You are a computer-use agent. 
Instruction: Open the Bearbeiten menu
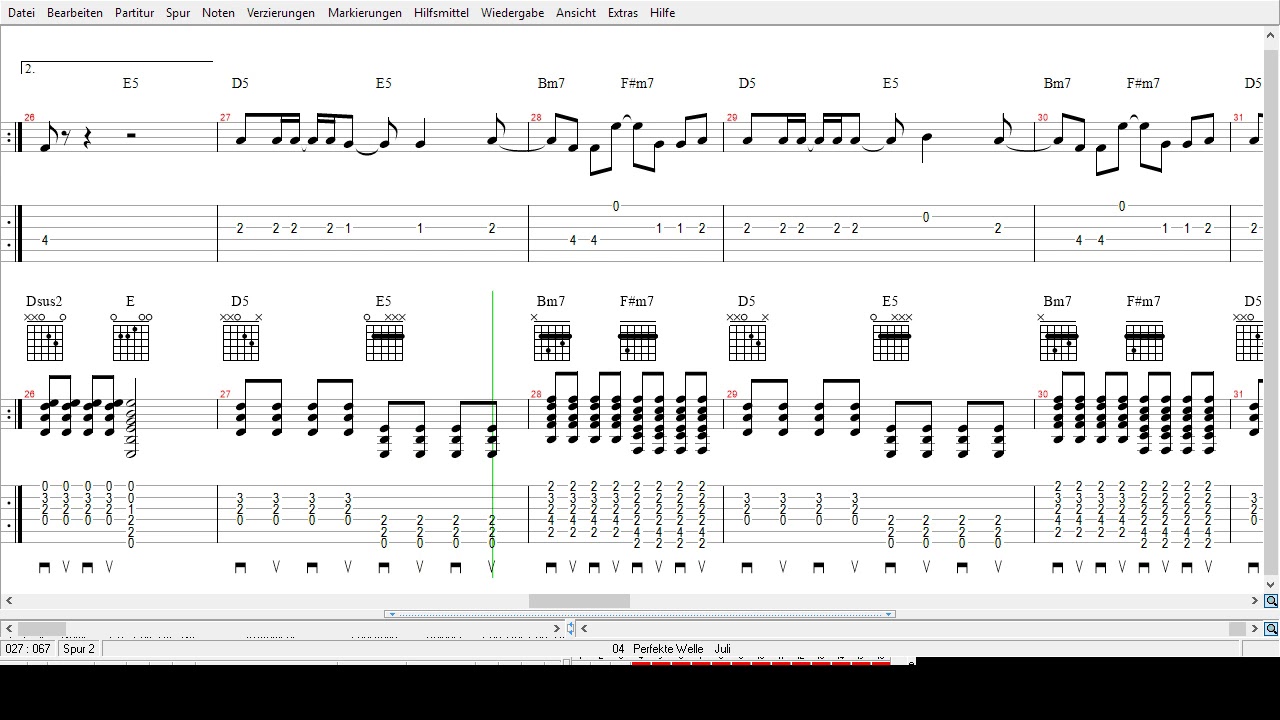pos(75,13)
